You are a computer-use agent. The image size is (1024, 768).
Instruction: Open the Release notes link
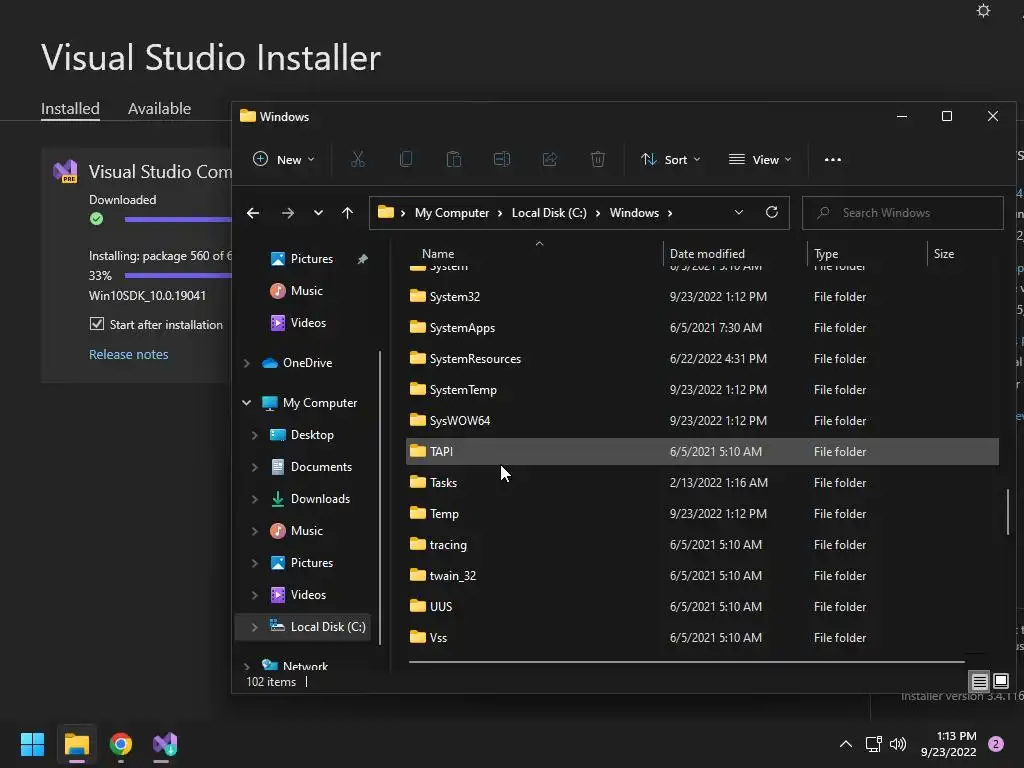click(129, 354)
